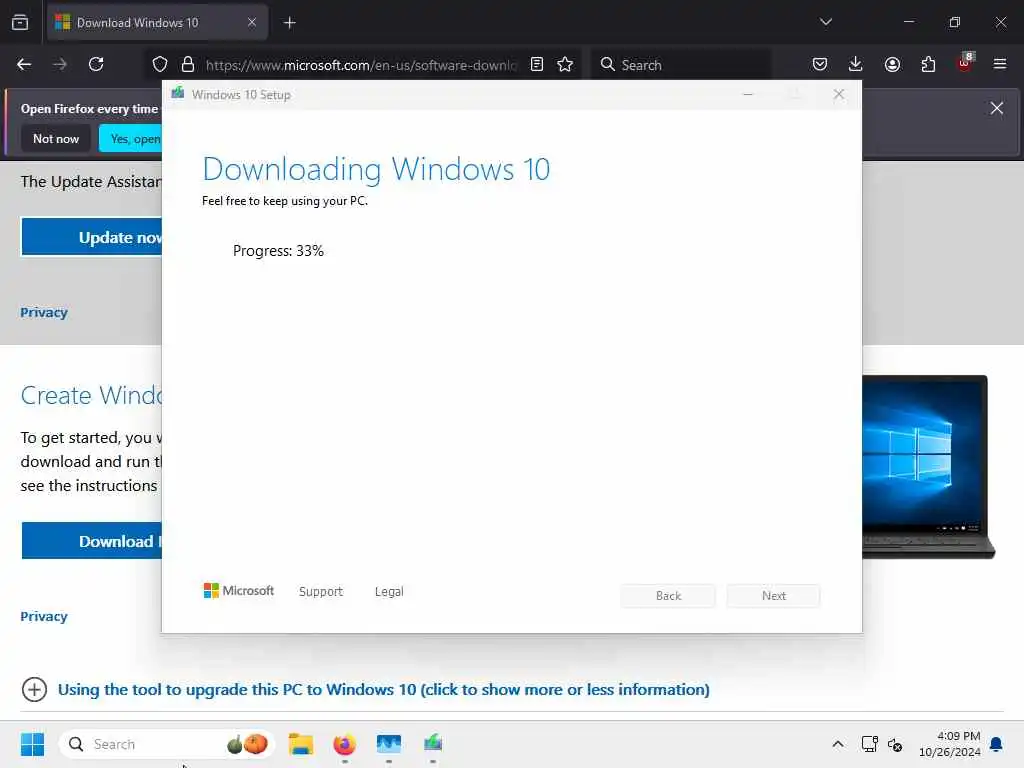The image size is (1024, 768).
Task: Open the Firefox account icon
Action: pyautogui.click(x=892, y=64)
